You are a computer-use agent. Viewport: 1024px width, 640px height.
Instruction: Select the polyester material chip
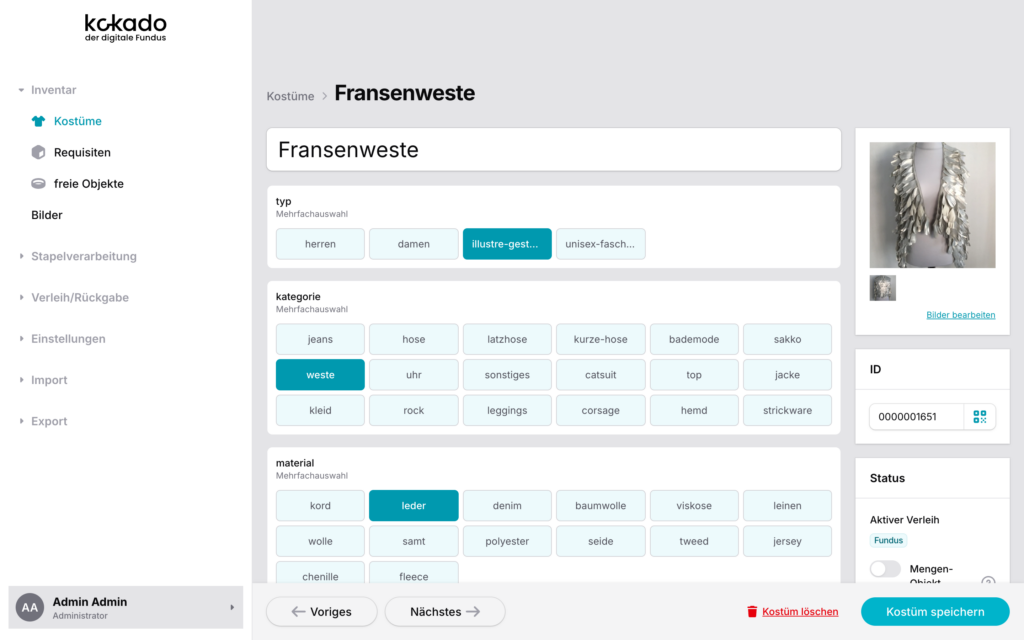click(x=507, y=541)
